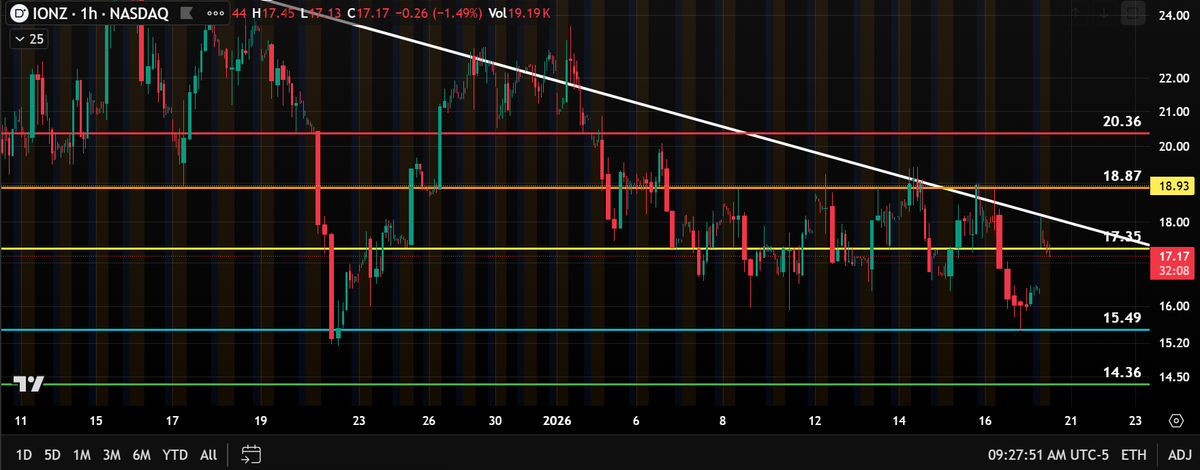Select the YTD date range
Image resolution: width=1200 pixels, height=470 pixels.
coord(174,454)
